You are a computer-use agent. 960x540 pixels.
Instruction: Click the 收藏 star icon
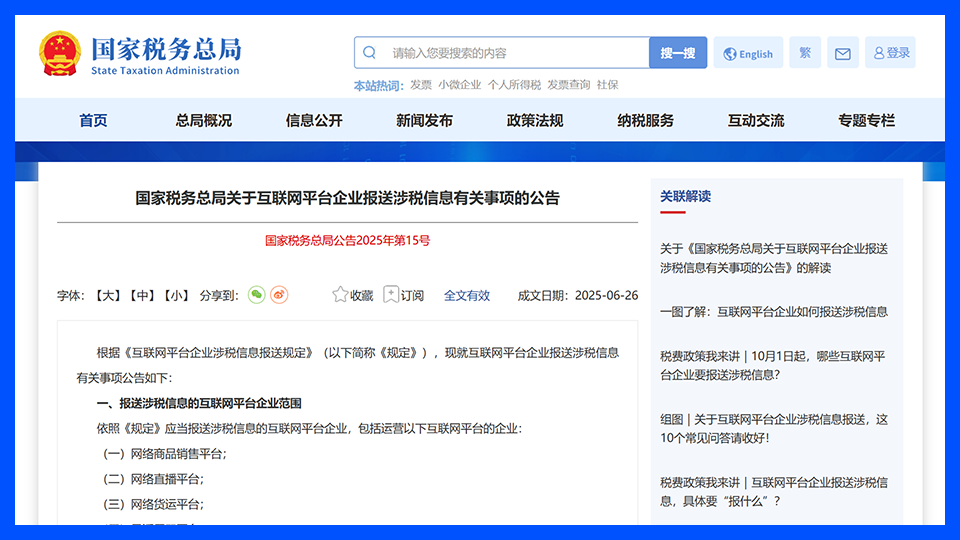(x=341, y=295)
